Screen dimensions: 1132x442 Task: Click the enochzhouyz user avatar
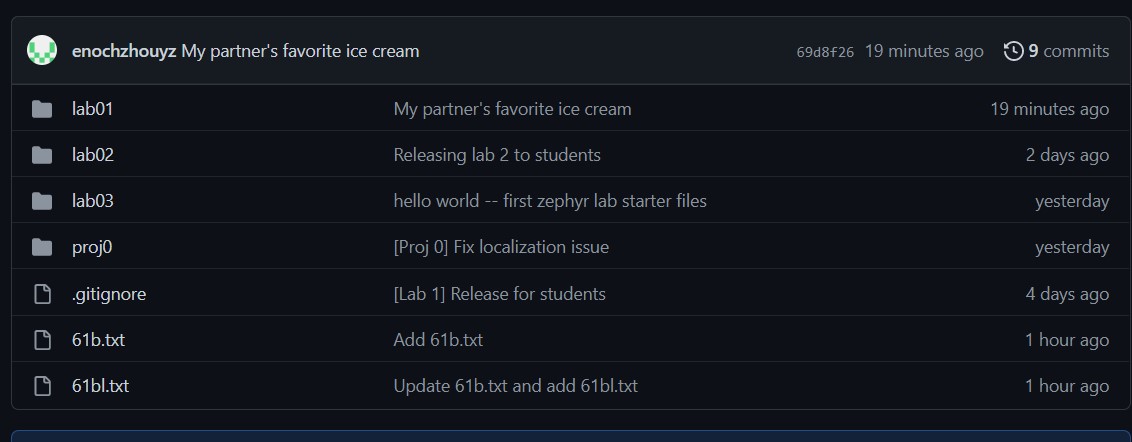42,50
